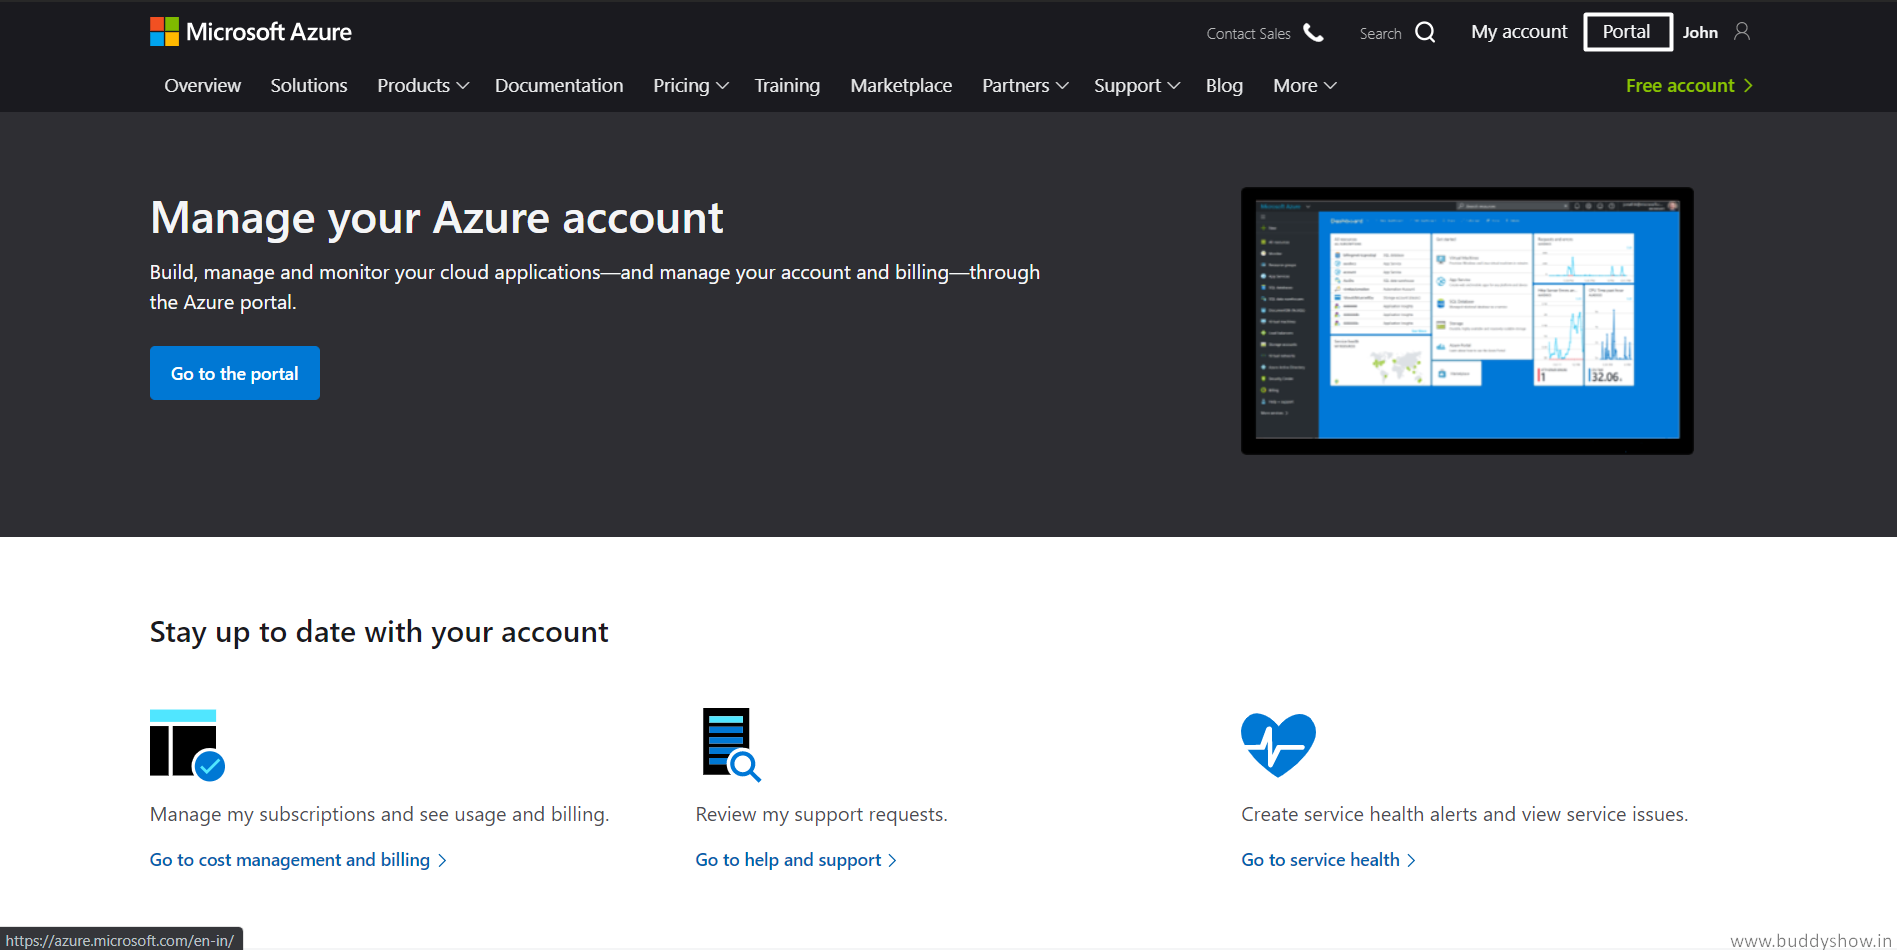Click the Review my support requests text
The image size is (1897, 950).
pyautogui.click(x=822, y=815)
